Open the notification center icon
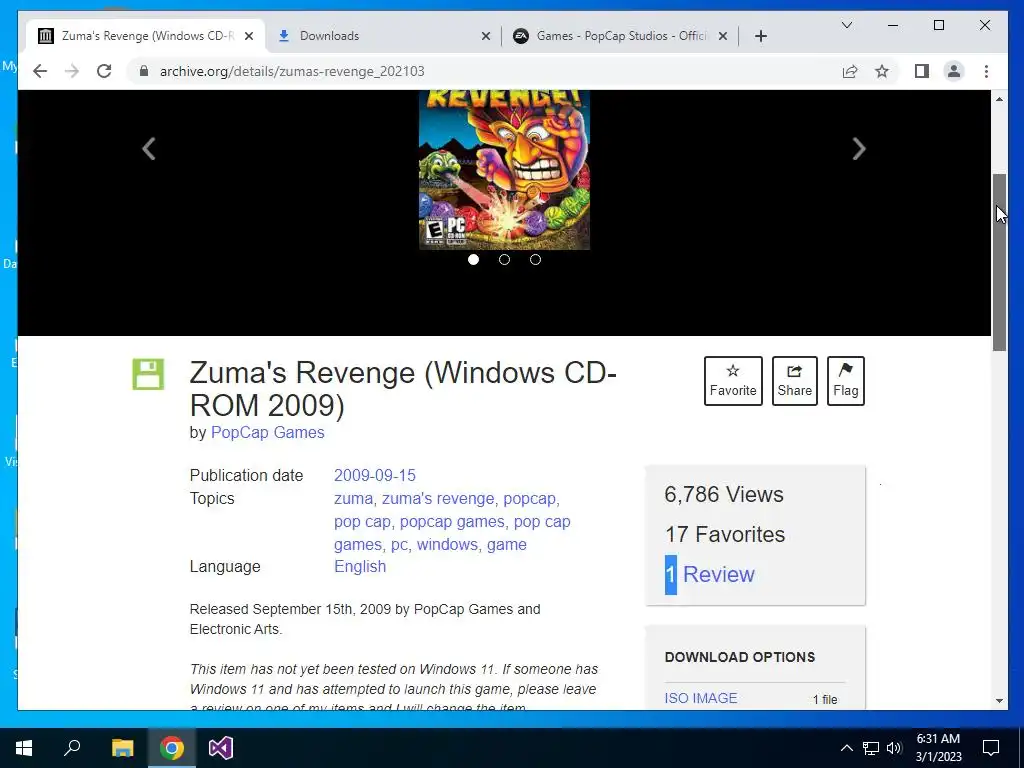The width and height of the screenshot is (1024, 768). pos(991,748)
